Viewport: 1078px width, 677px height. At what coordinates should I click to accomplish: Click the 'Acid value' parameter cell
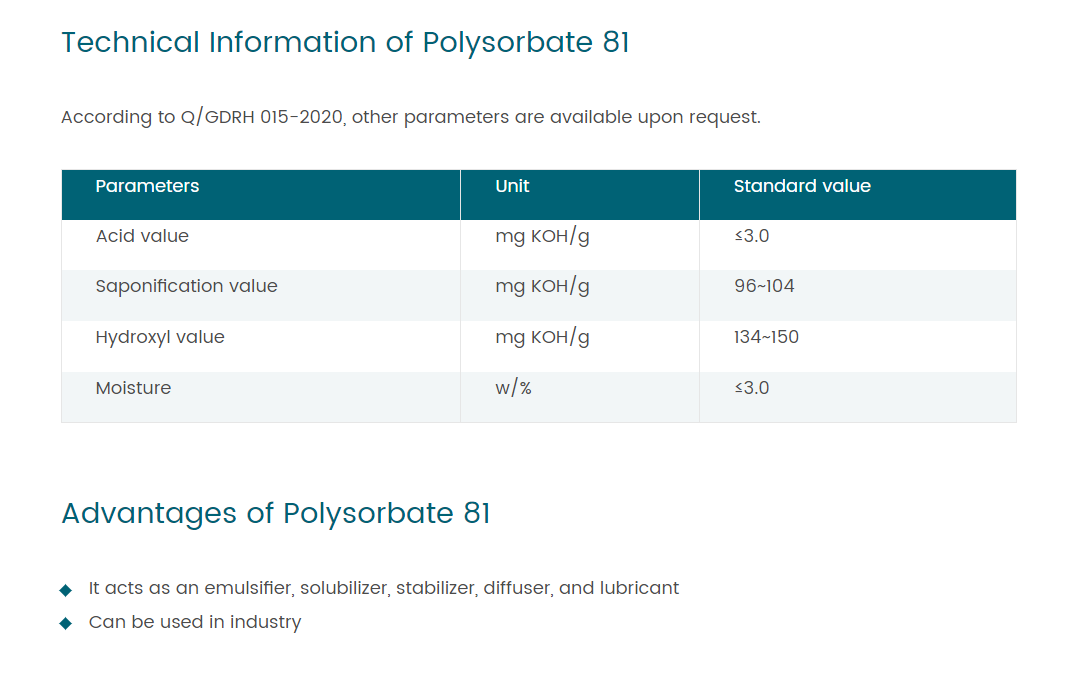[x=142, y=236]
